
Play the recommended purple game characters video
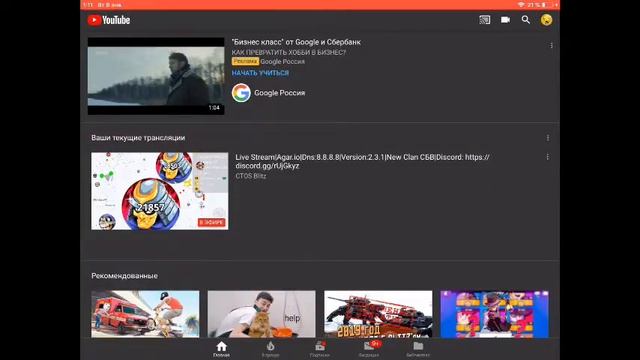(494, 314)
